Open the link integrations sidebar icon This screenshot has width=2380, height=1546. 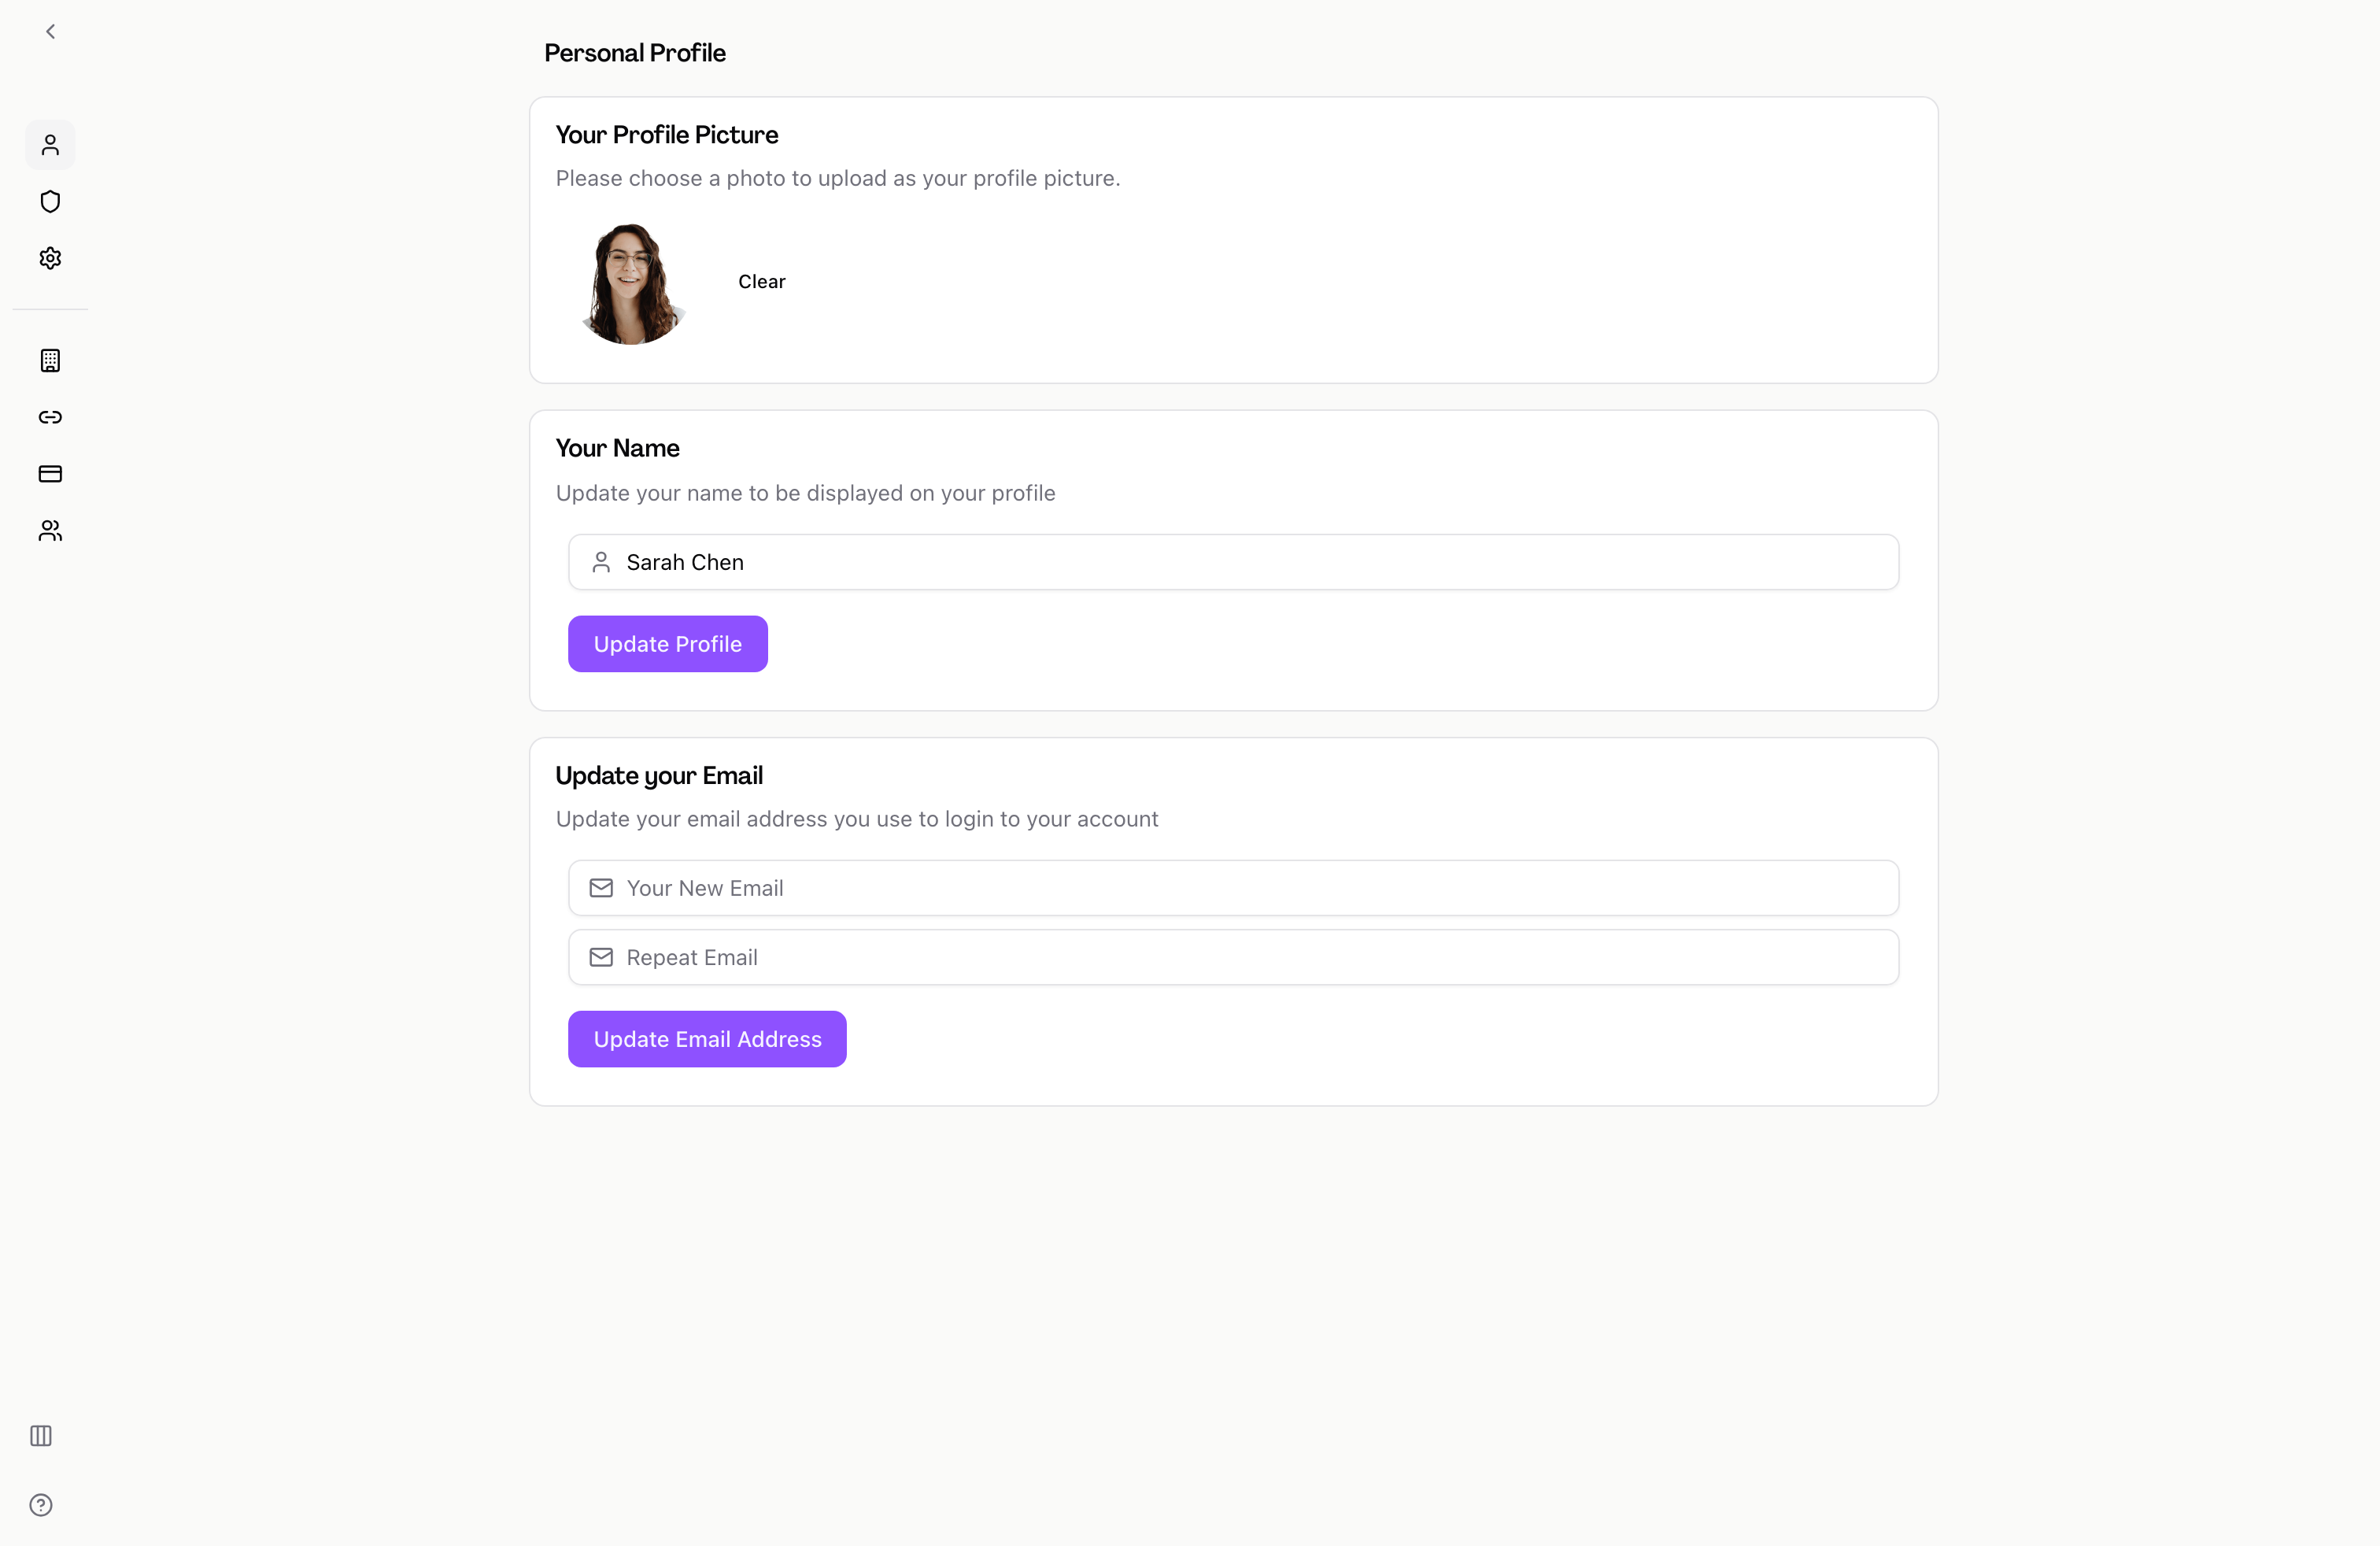tap(50, 417)
